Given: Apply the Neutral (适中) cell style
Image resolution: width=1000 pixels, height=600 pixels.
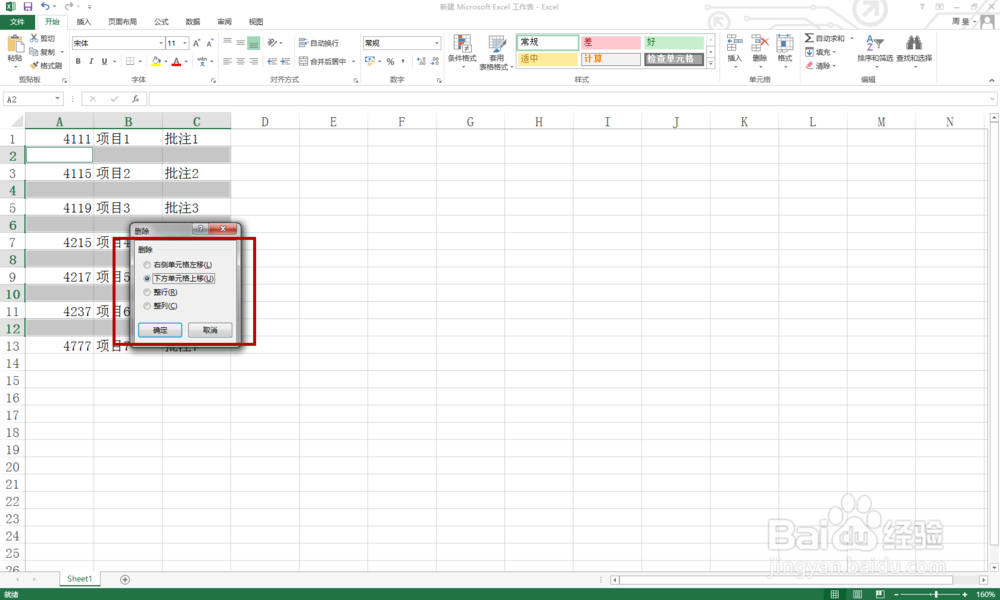Looking at the screenshot, I should click(547, 59).
